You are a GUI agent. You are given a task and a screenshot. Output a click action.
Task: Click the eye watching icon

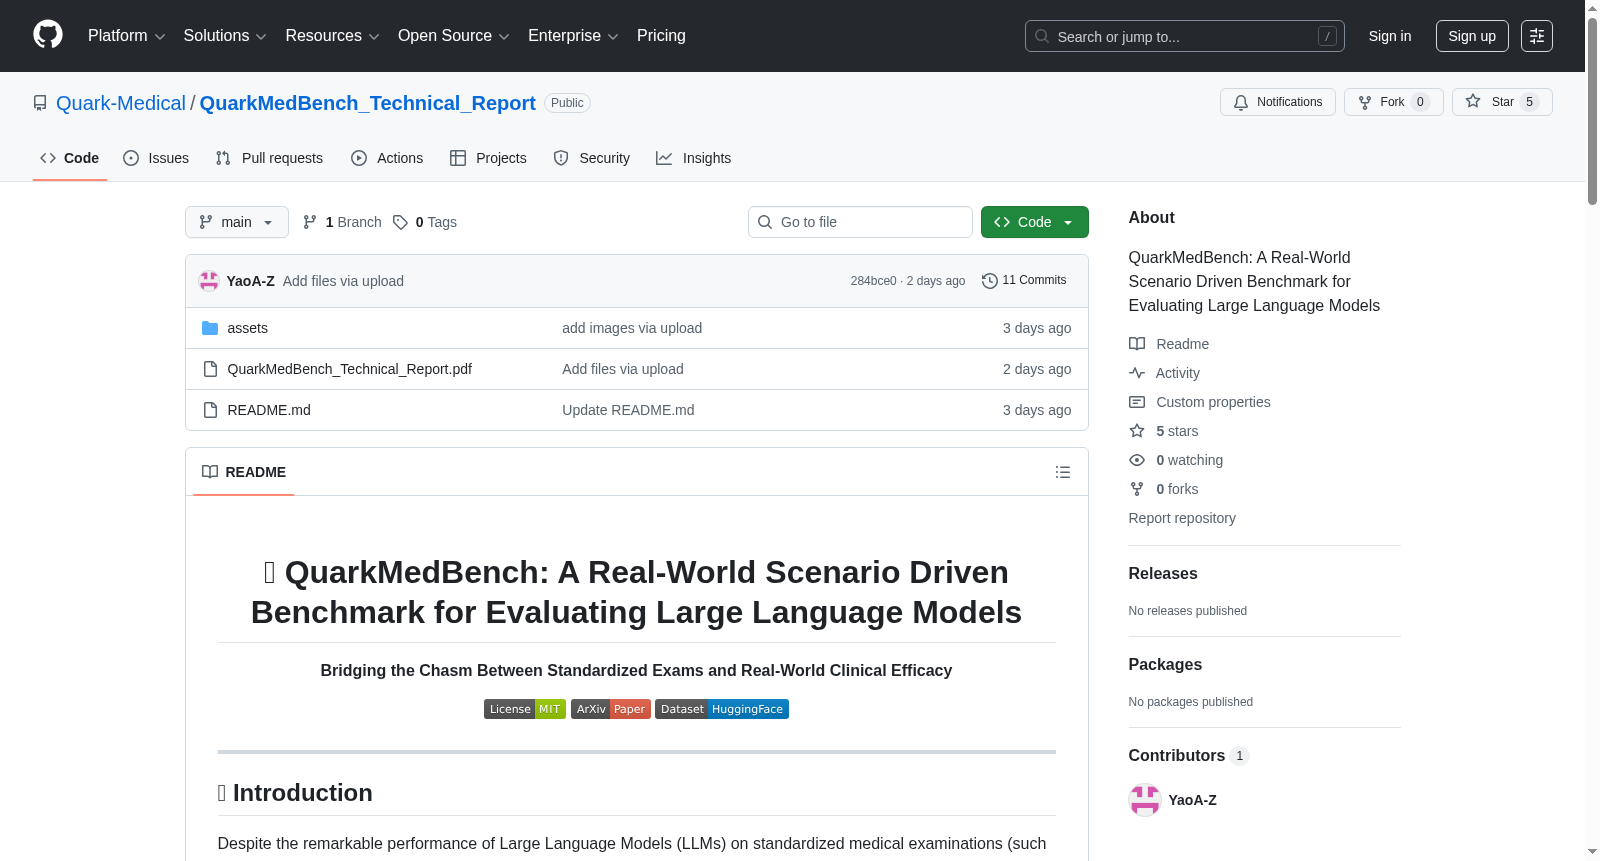point(1137,460)
